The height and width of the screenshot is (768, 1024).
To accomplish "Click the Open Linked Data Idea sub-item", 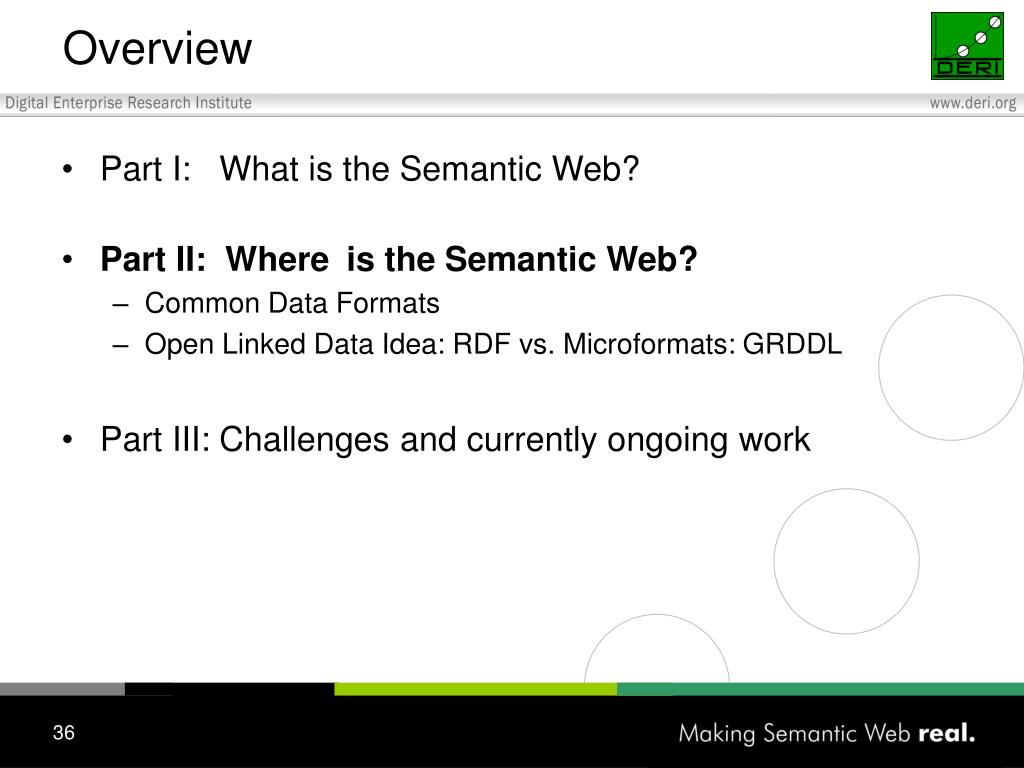I will 493,344.
